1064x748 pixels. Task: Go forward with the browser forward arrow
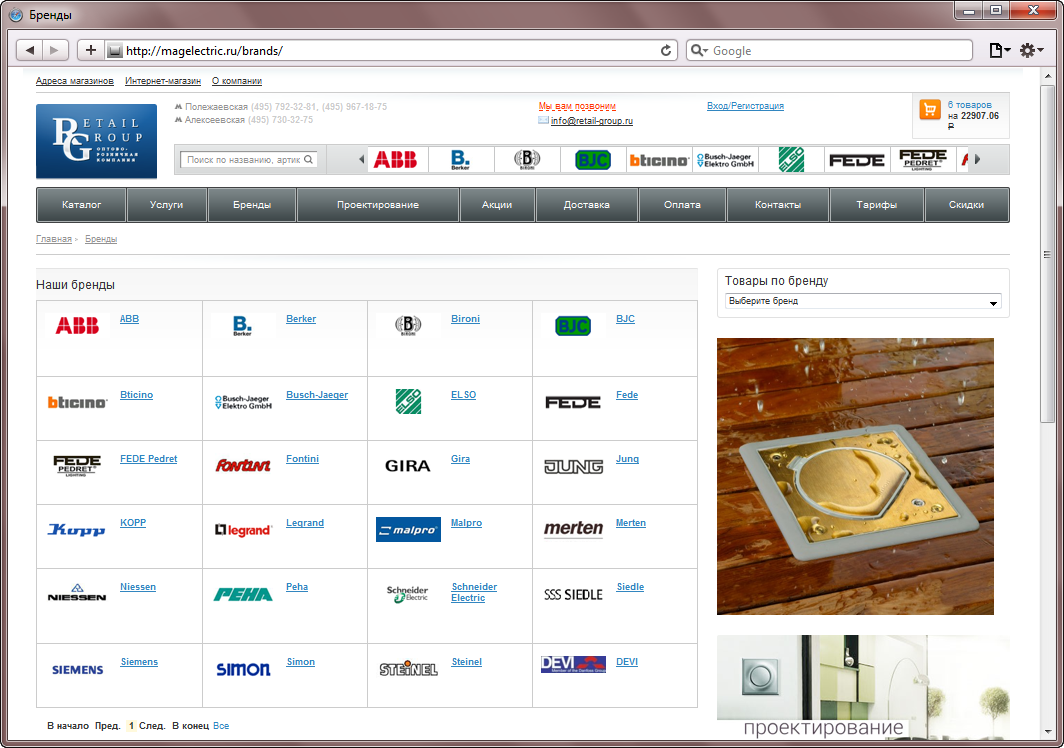(x=55, y=50)
